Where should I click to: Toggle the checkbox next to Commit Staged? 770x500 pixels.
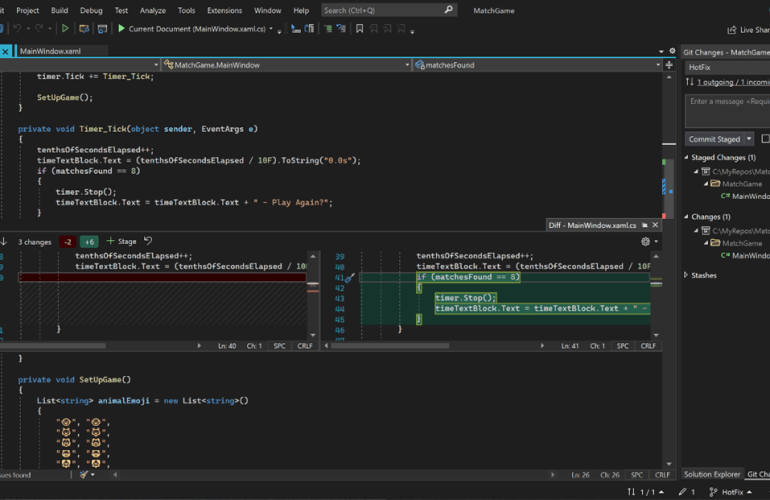tap(766, 139)
